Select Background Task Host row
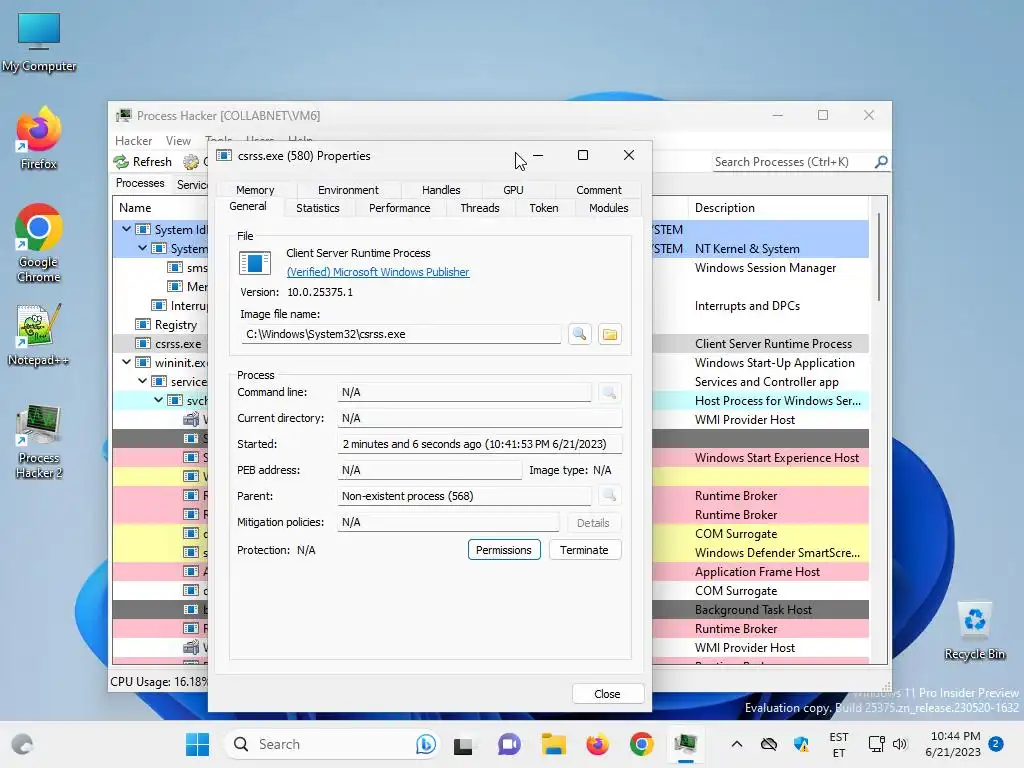 pyautogui.click(x=754, y=609)
